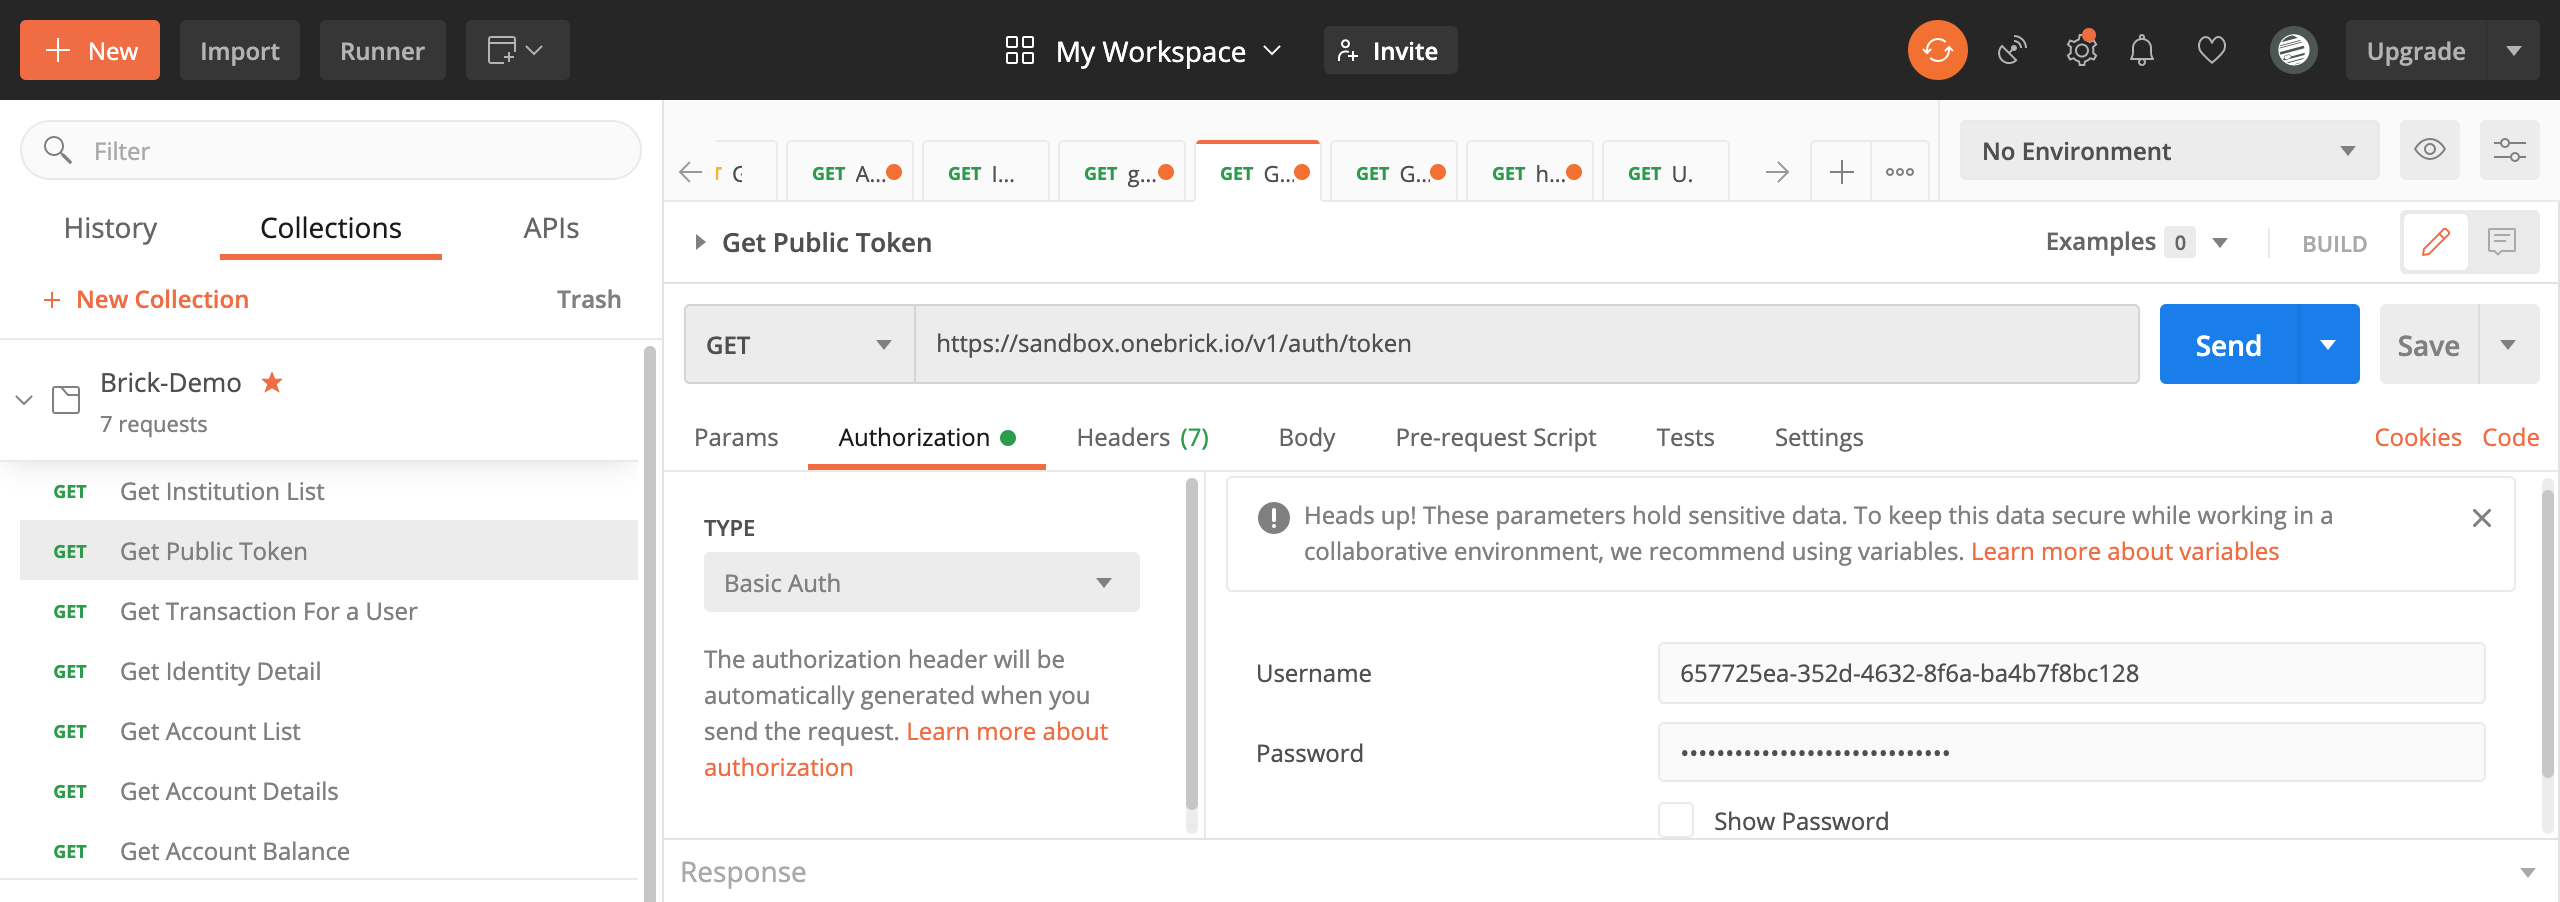Create a New Collection
2560x902 pixels.
point(146,299)
